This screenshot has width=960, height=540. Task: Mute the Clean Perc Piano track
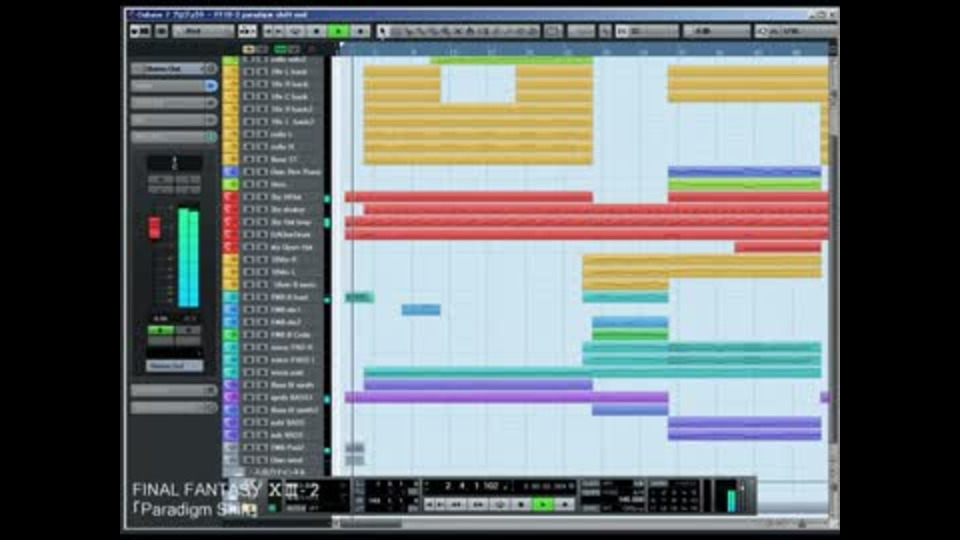(249, 172)
